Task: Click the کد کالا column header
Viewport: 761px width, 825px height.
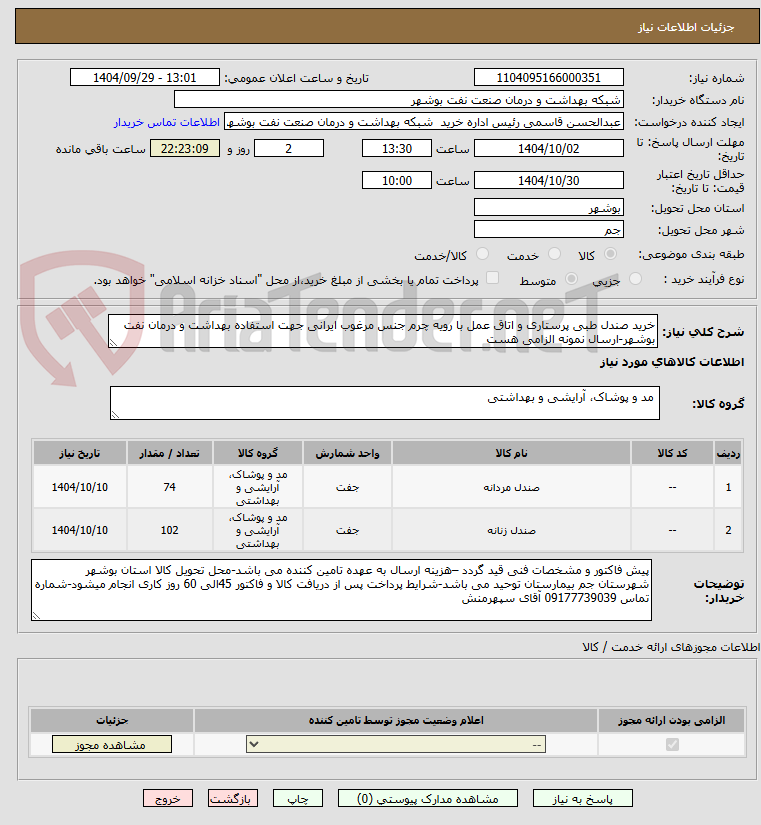Action: 672,453
